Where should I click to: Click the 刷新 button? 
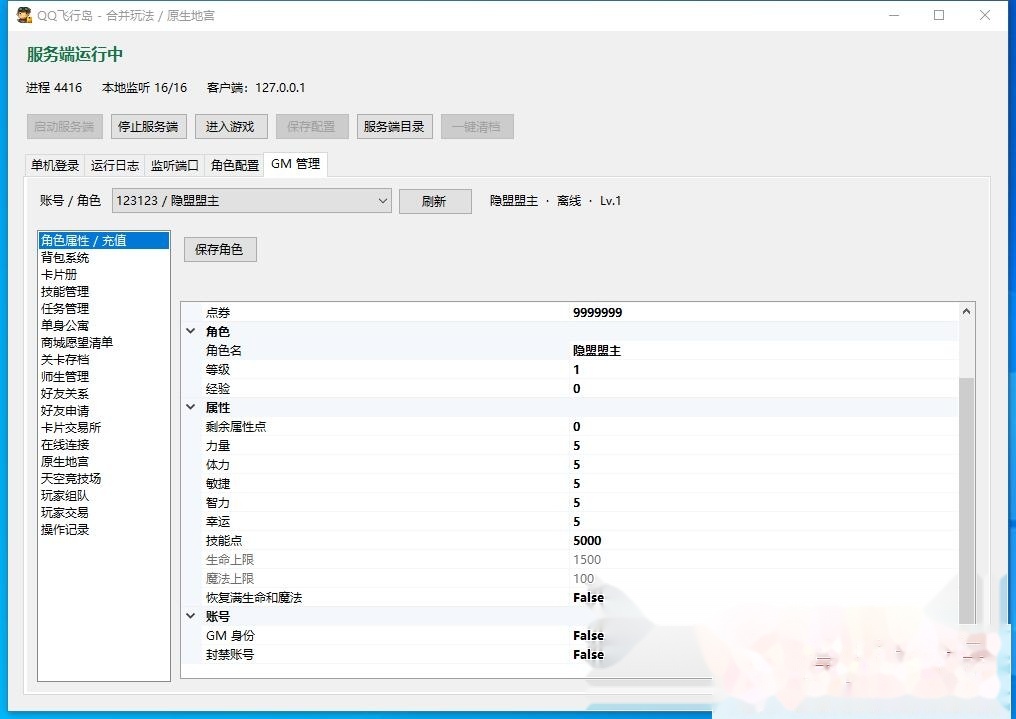pos(435,201)
